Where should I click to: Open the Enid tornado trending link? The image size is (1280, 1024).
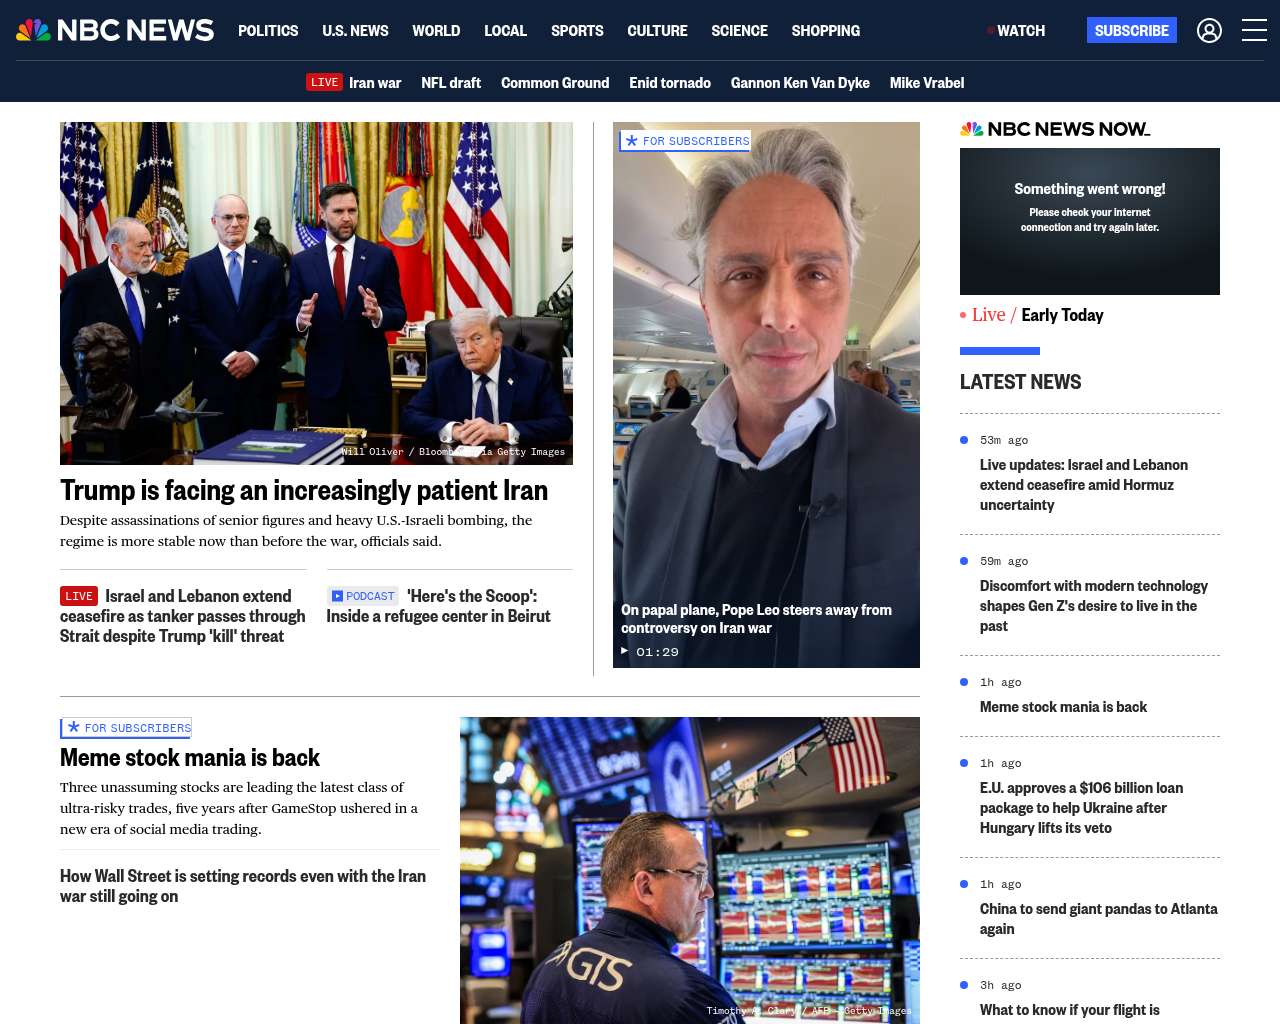[670, 83]
